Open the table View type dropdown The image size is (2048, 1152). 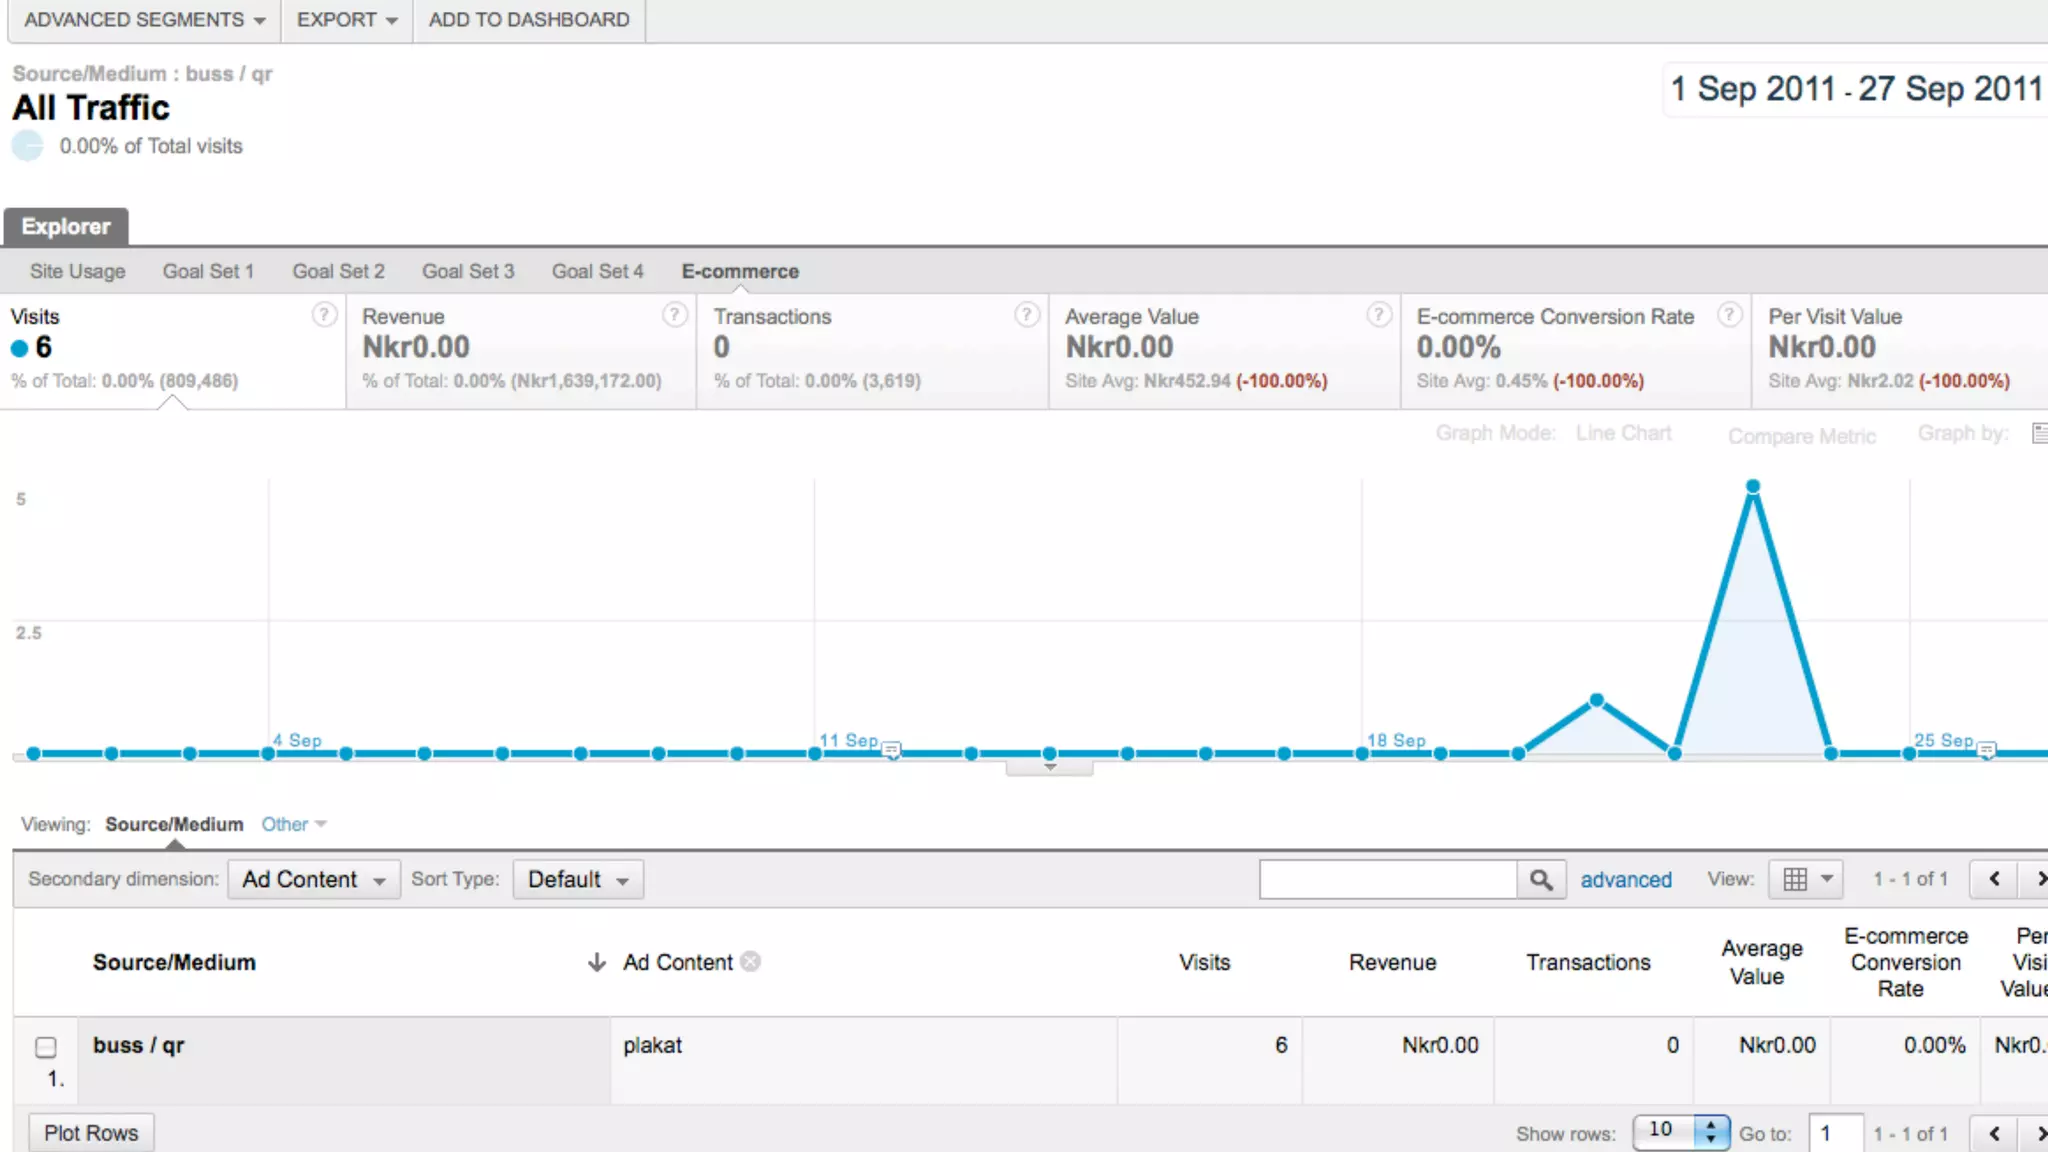(x=1806, y=880)
